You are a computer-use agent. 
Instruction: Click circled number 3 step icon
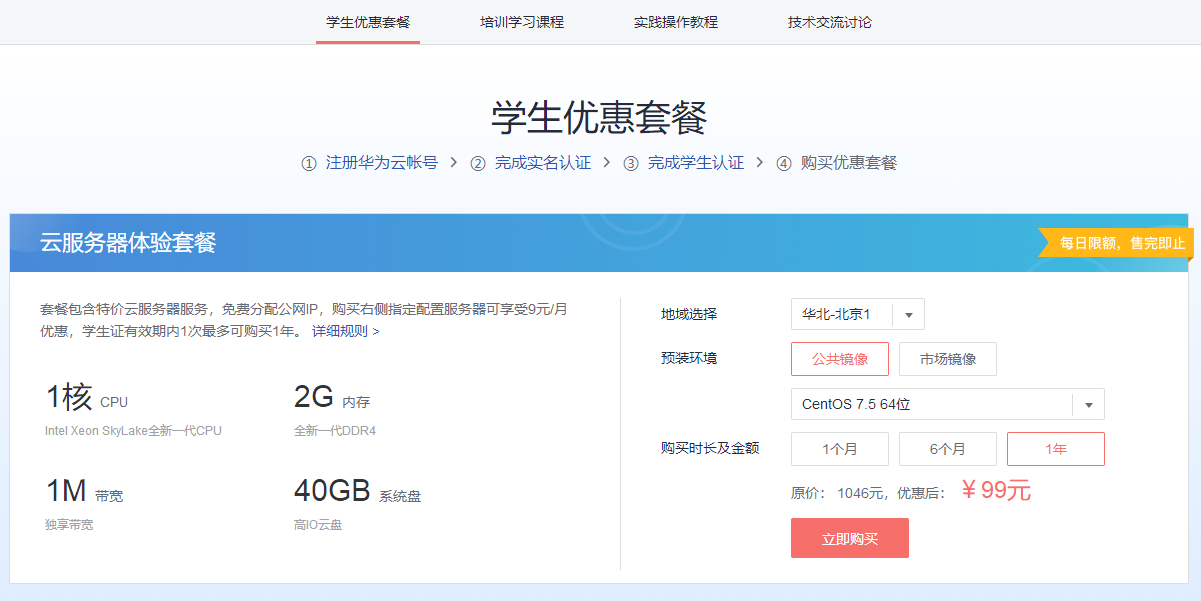[x=631, y=163]
